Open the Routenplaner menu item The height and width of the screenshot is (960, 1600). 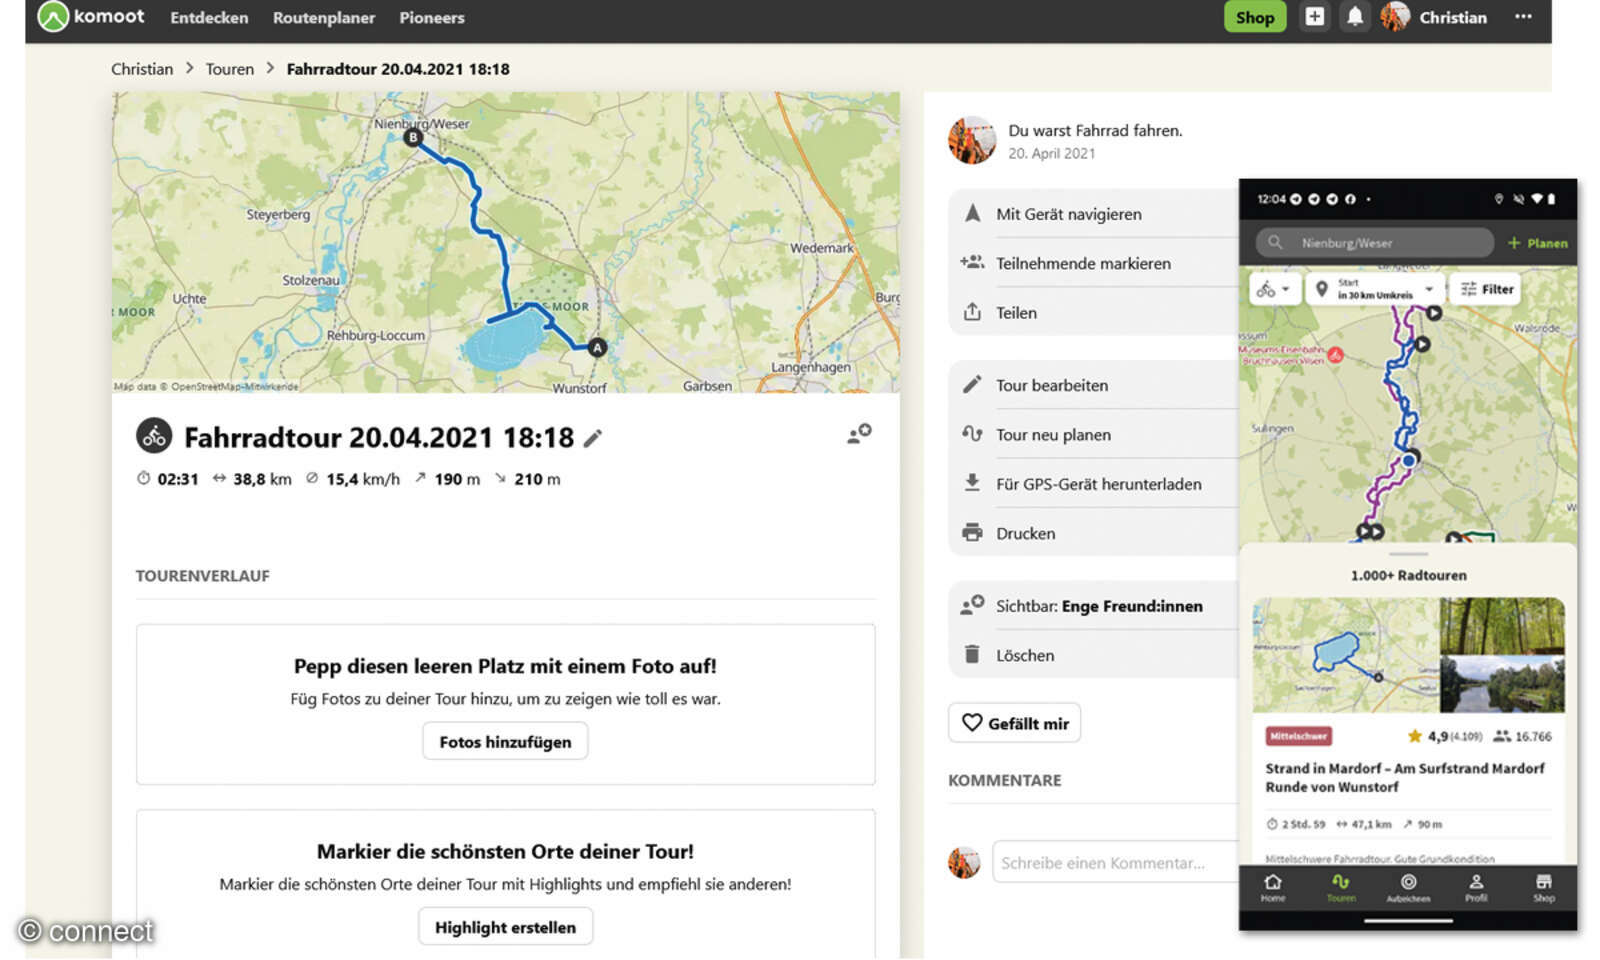(323, 18)
